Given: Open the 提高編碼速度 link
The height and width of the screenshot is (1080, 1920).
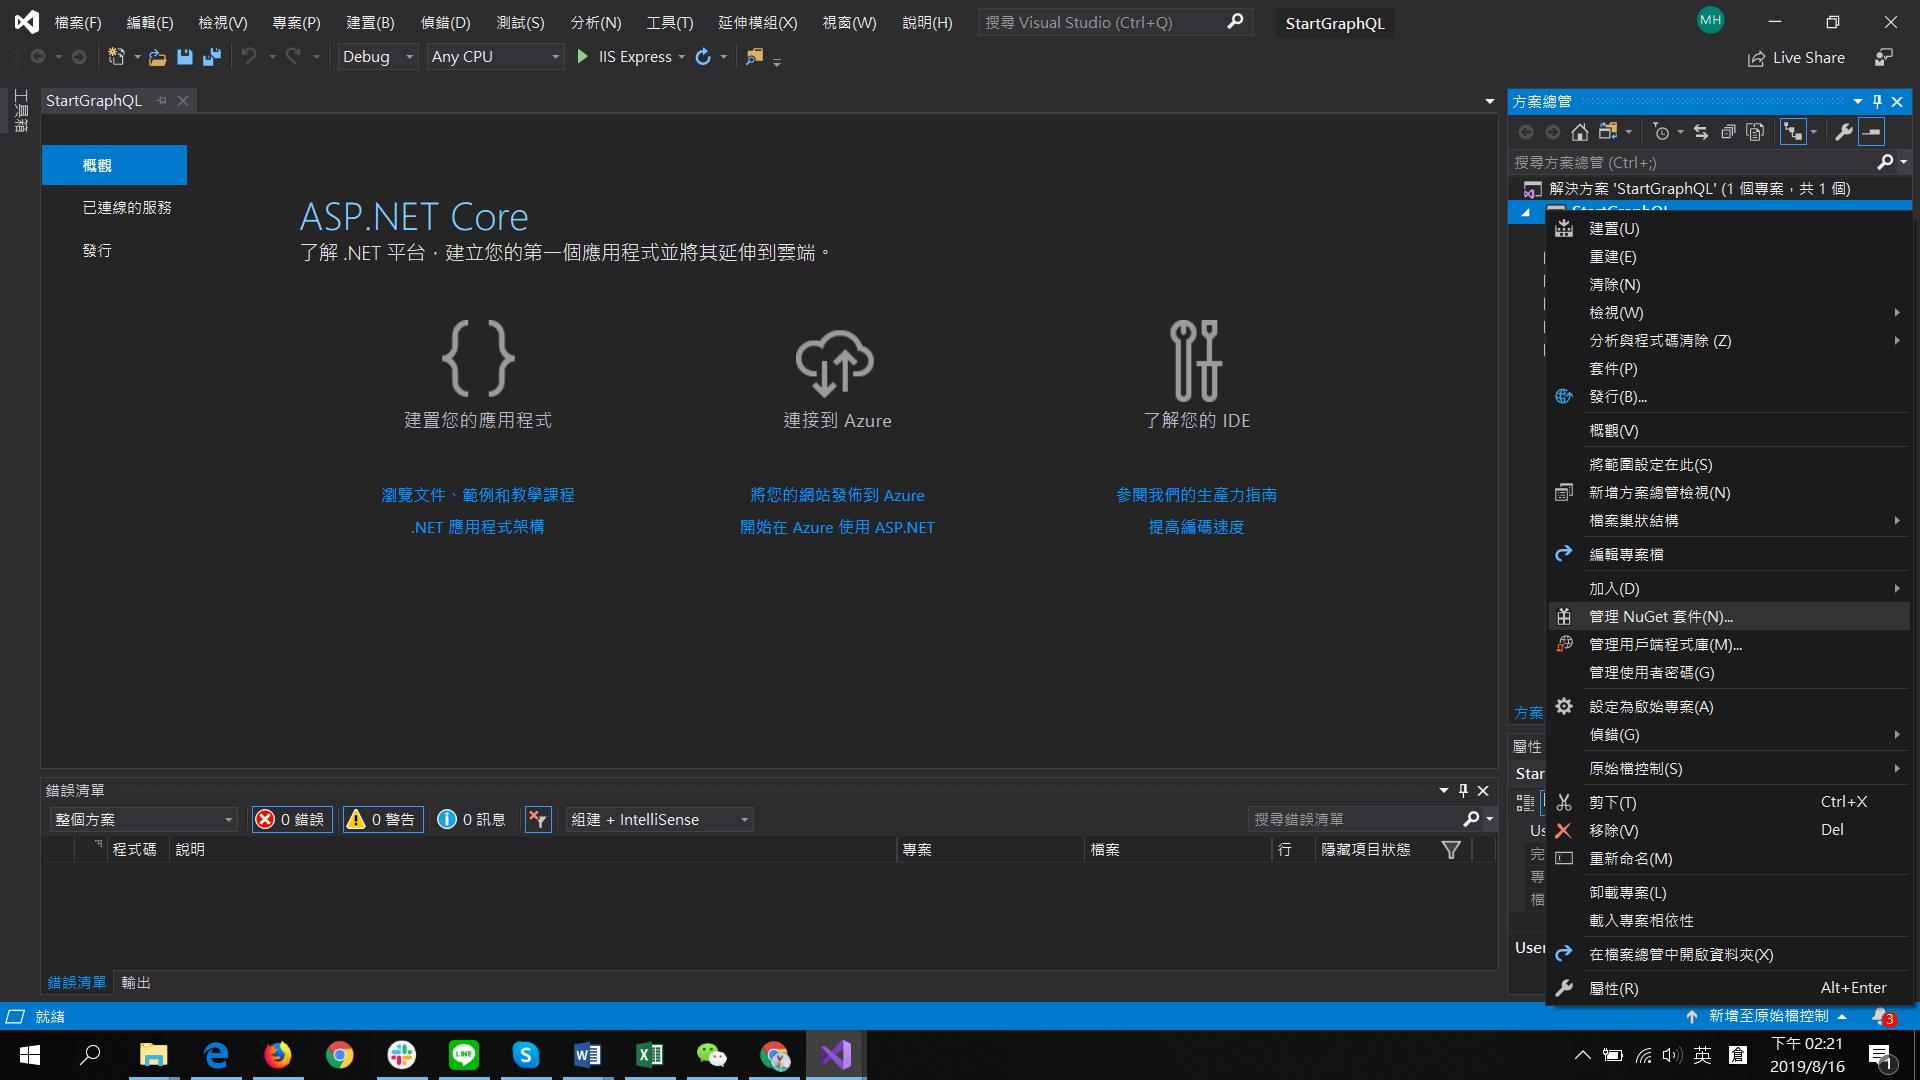Looking at the screenshot, I should click(1196, 527).
